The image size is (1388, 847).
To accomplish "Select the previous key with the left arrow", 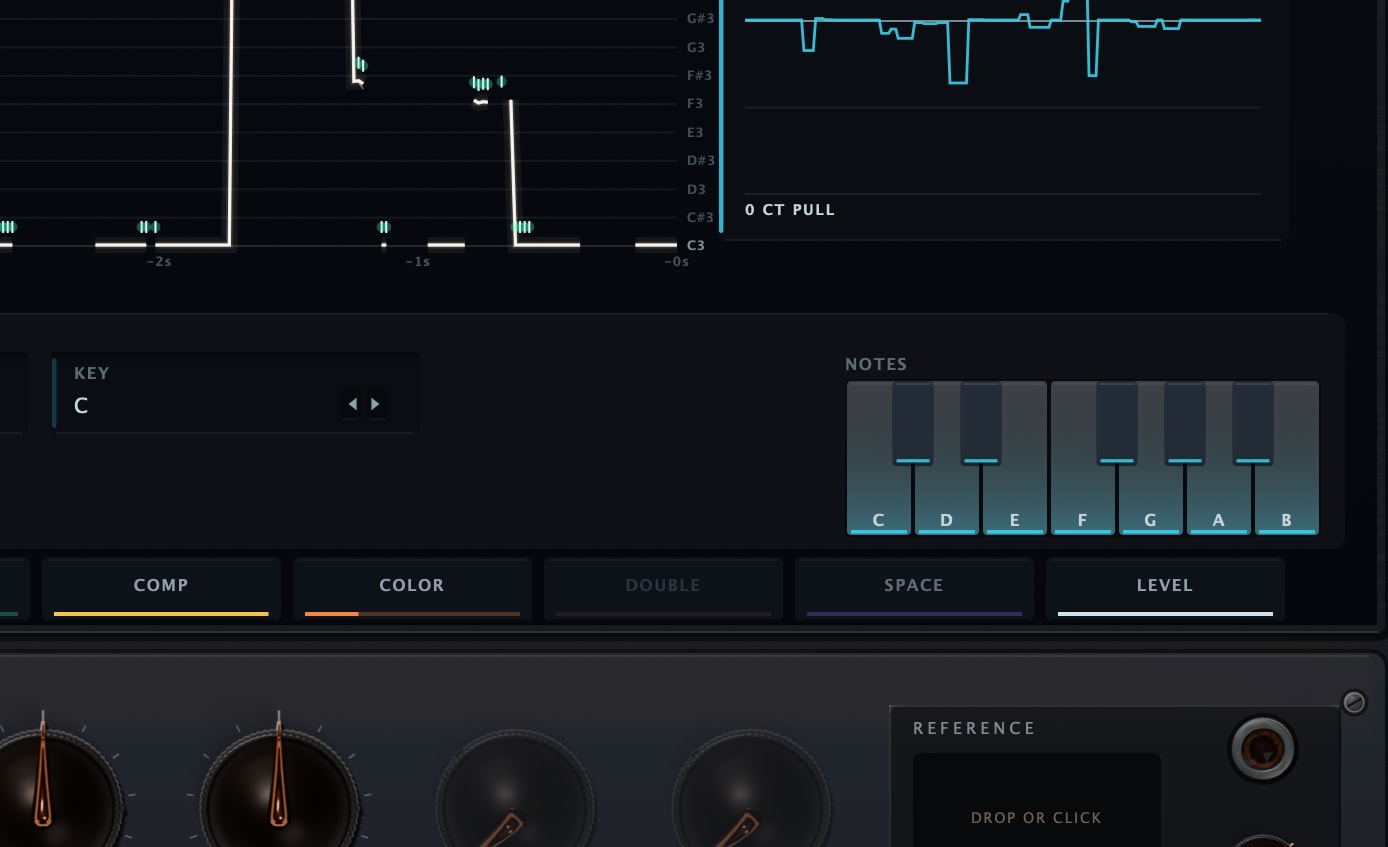I will tap(352, 404).
